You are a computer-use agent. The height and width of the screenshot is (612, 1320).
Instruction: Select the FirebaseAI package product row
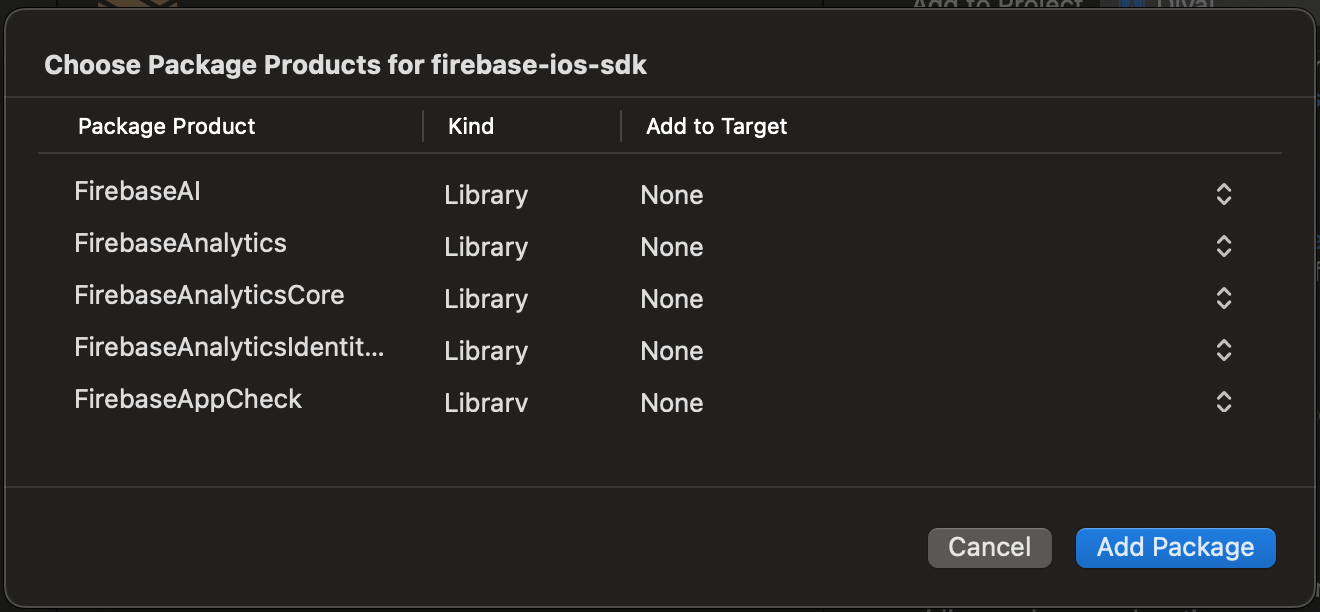coord(138,191)
